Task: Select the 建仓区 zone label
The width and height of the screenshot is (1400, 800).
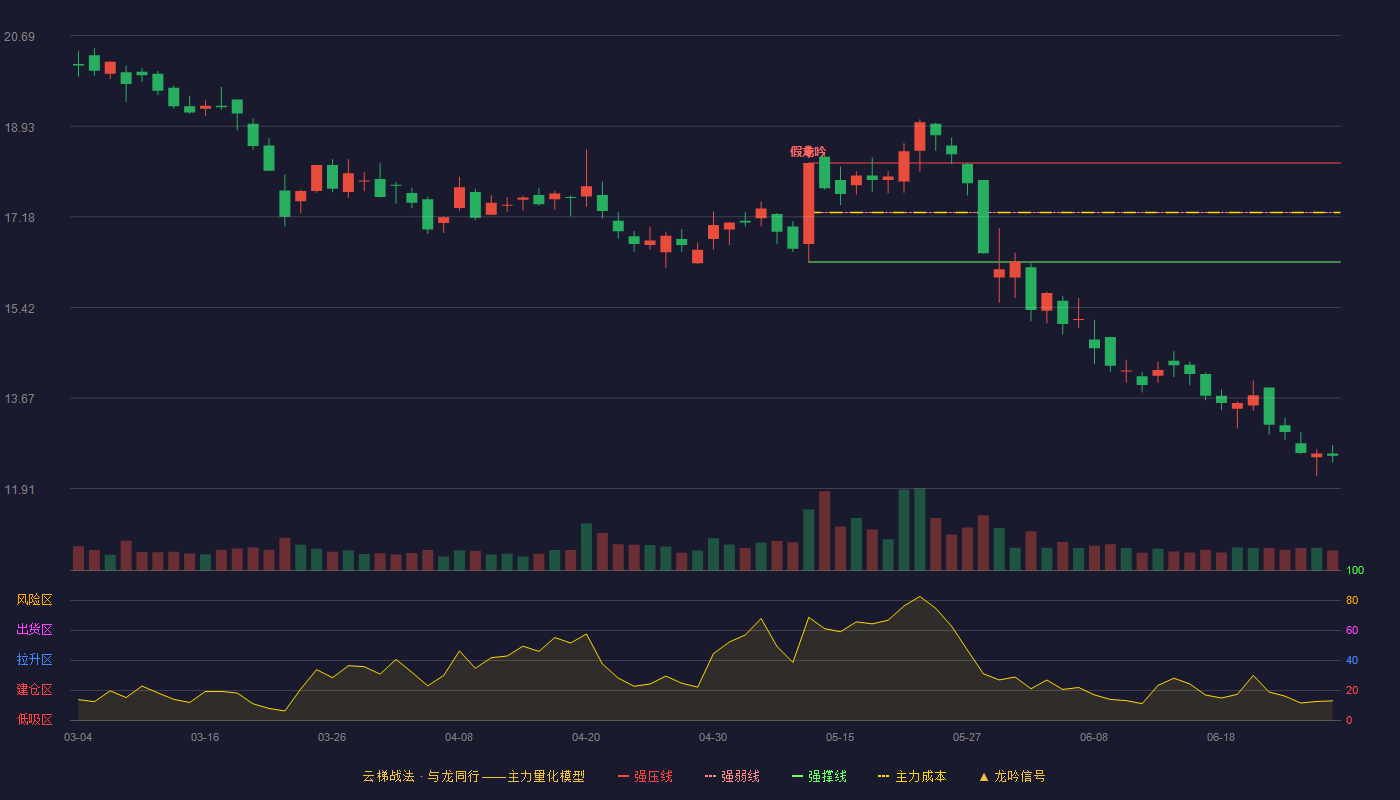Action: [x=34, y=690]
